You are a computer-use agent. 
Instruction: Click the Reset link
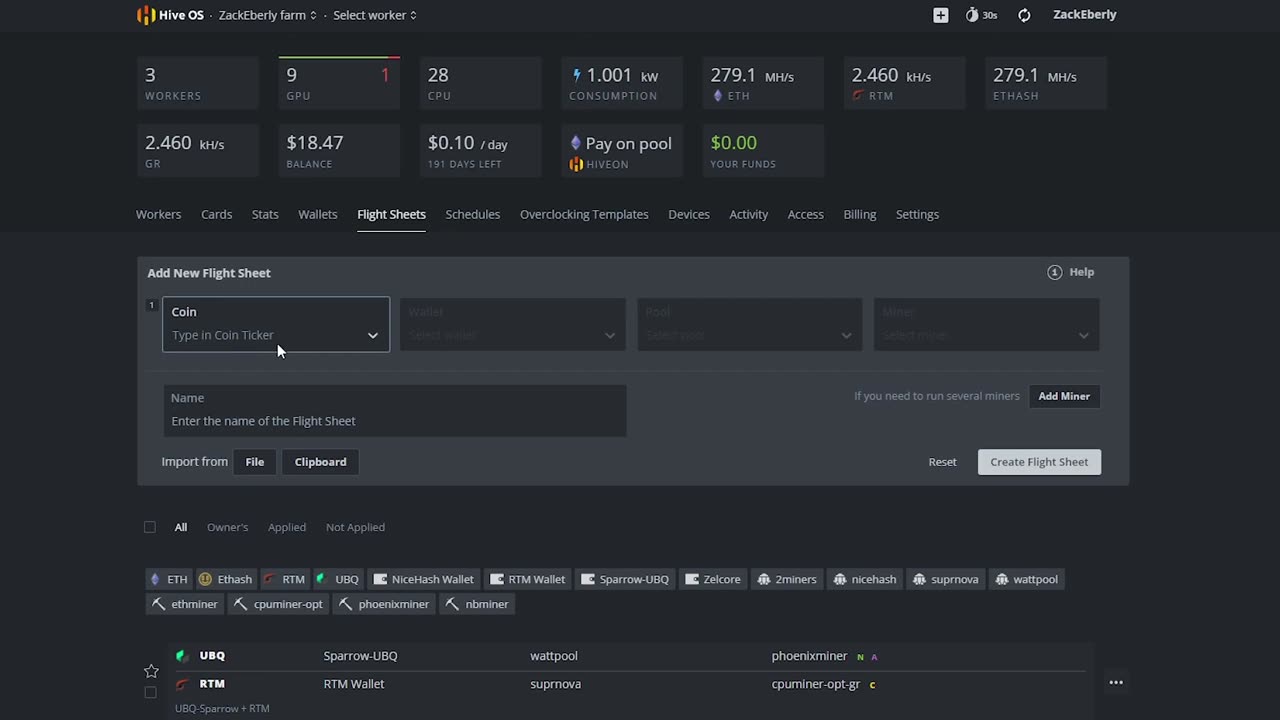click(x=942, y=462)
